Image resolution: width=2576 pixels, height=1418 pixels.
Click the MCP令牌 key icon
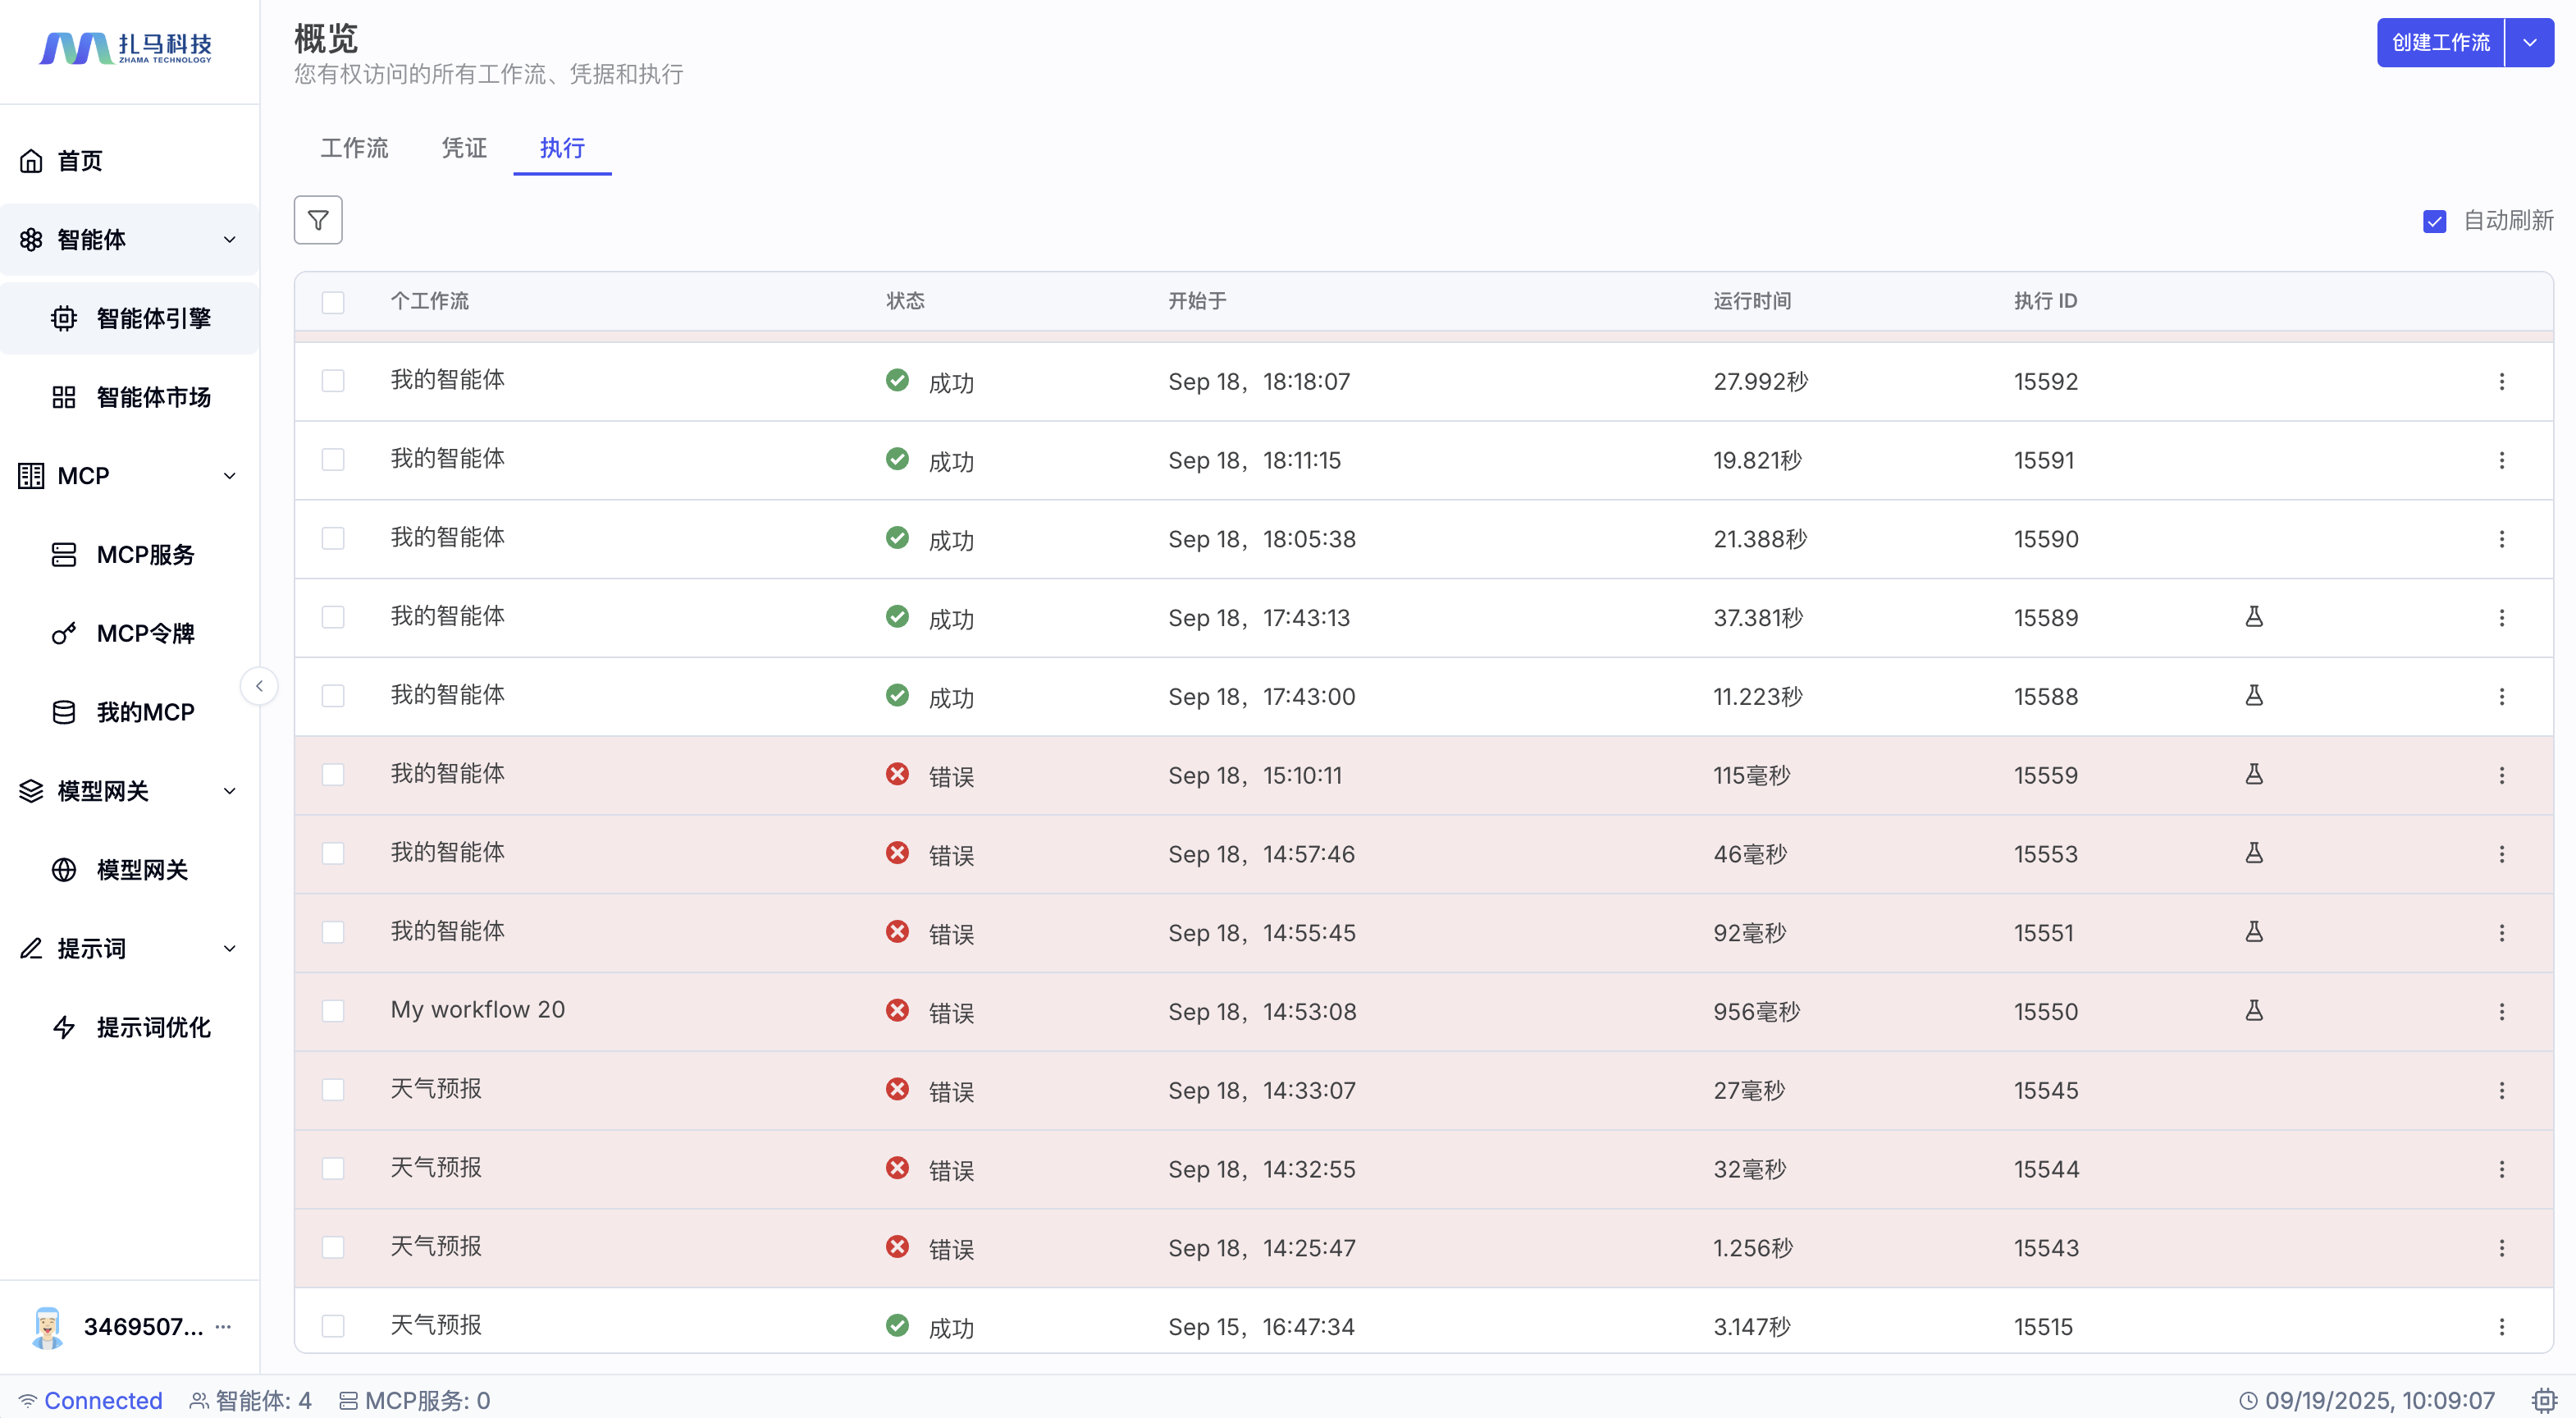click(64, 634)
